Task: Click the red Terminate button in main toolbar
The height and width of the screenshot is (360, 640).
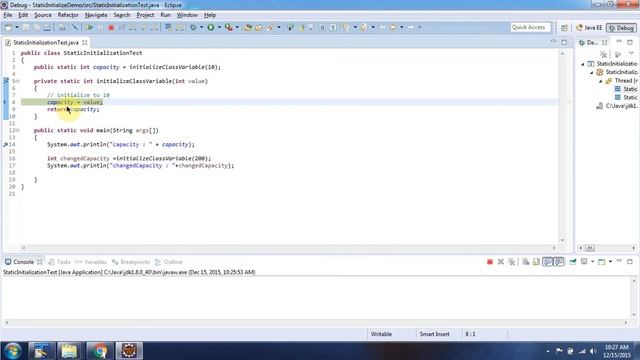Action: click(x=111, y=27)
